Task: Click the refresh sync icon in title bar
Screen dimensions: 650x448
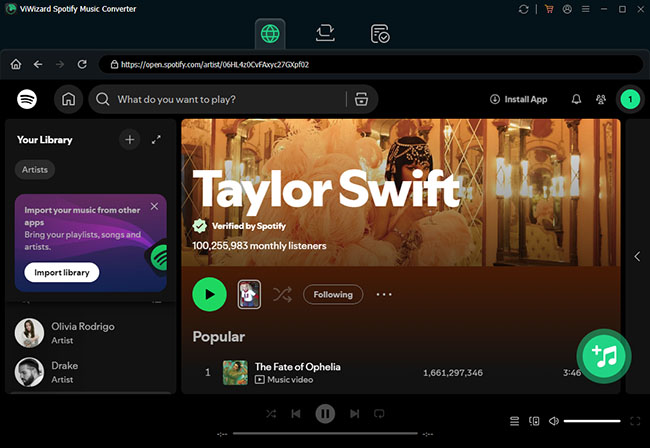Action: click(524, 9)
